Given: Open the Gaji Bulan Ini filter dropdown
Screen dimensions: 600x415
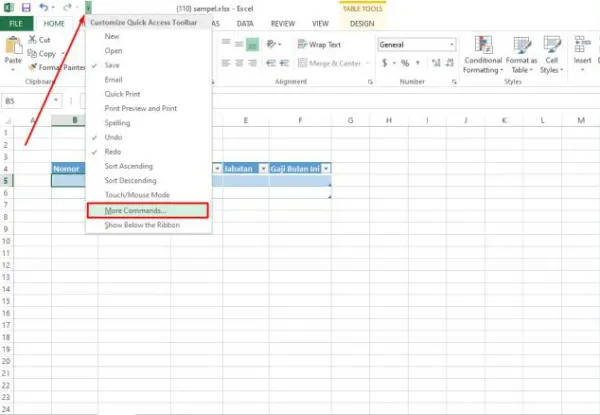Looking at the screenshot, I should (326, 169).
